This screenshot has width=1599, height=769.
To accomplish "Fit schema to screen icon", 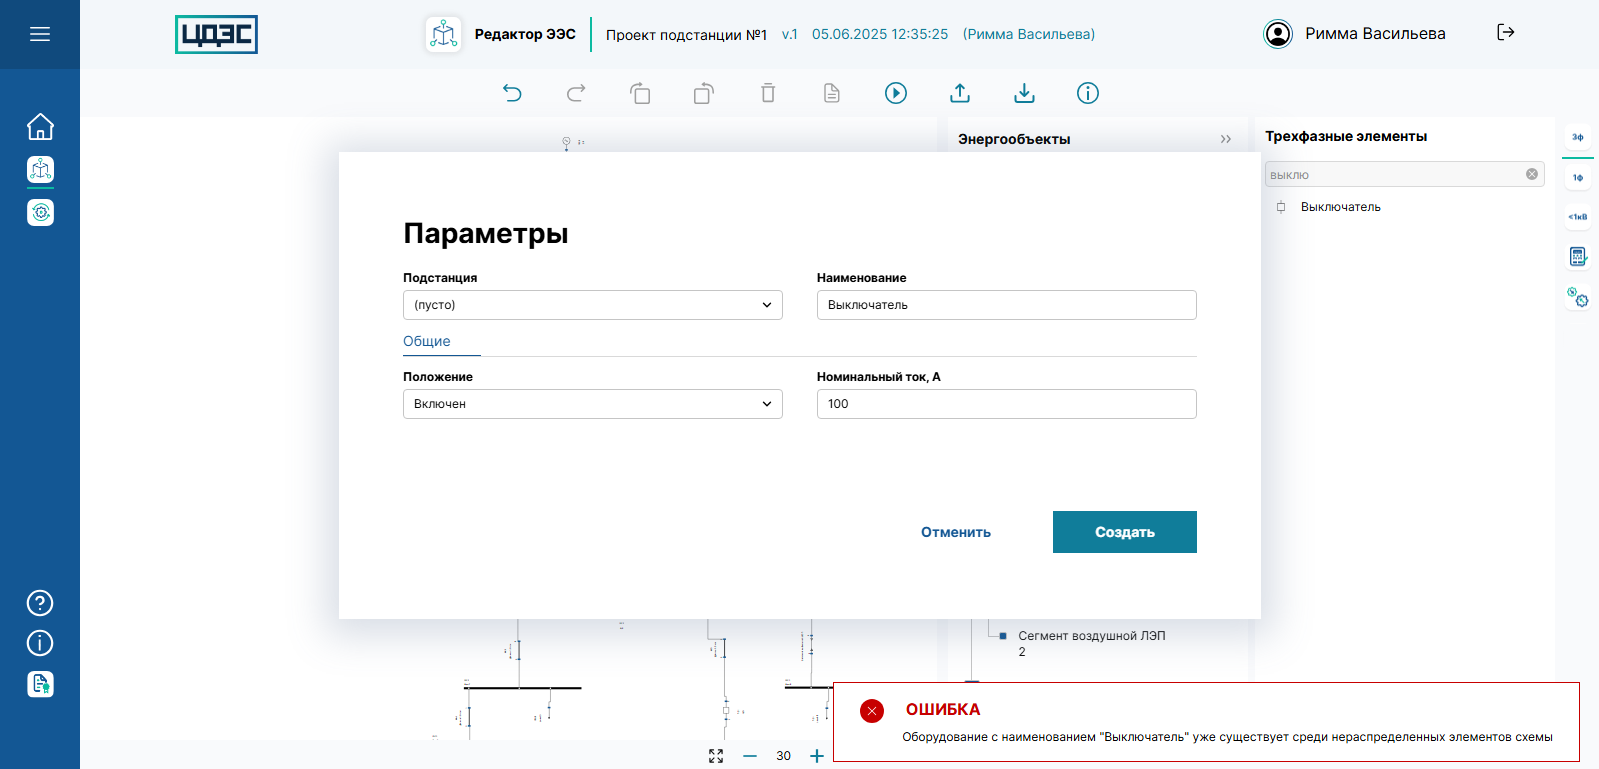I will (x=716, y=756).
